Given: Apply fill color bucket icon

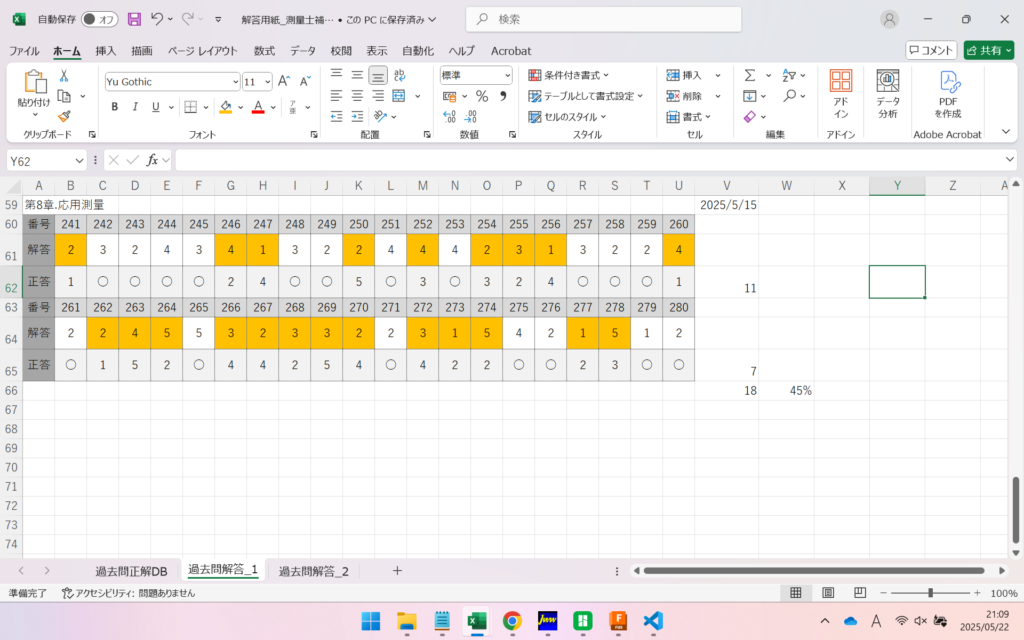Looking at the screenshot, I should coord(225,106).
